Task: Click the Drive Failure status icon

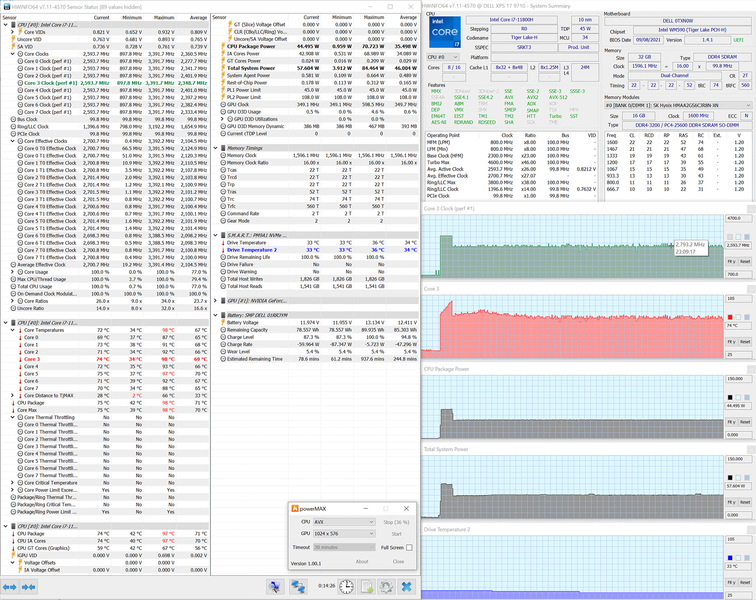Action: click(223, 264)
